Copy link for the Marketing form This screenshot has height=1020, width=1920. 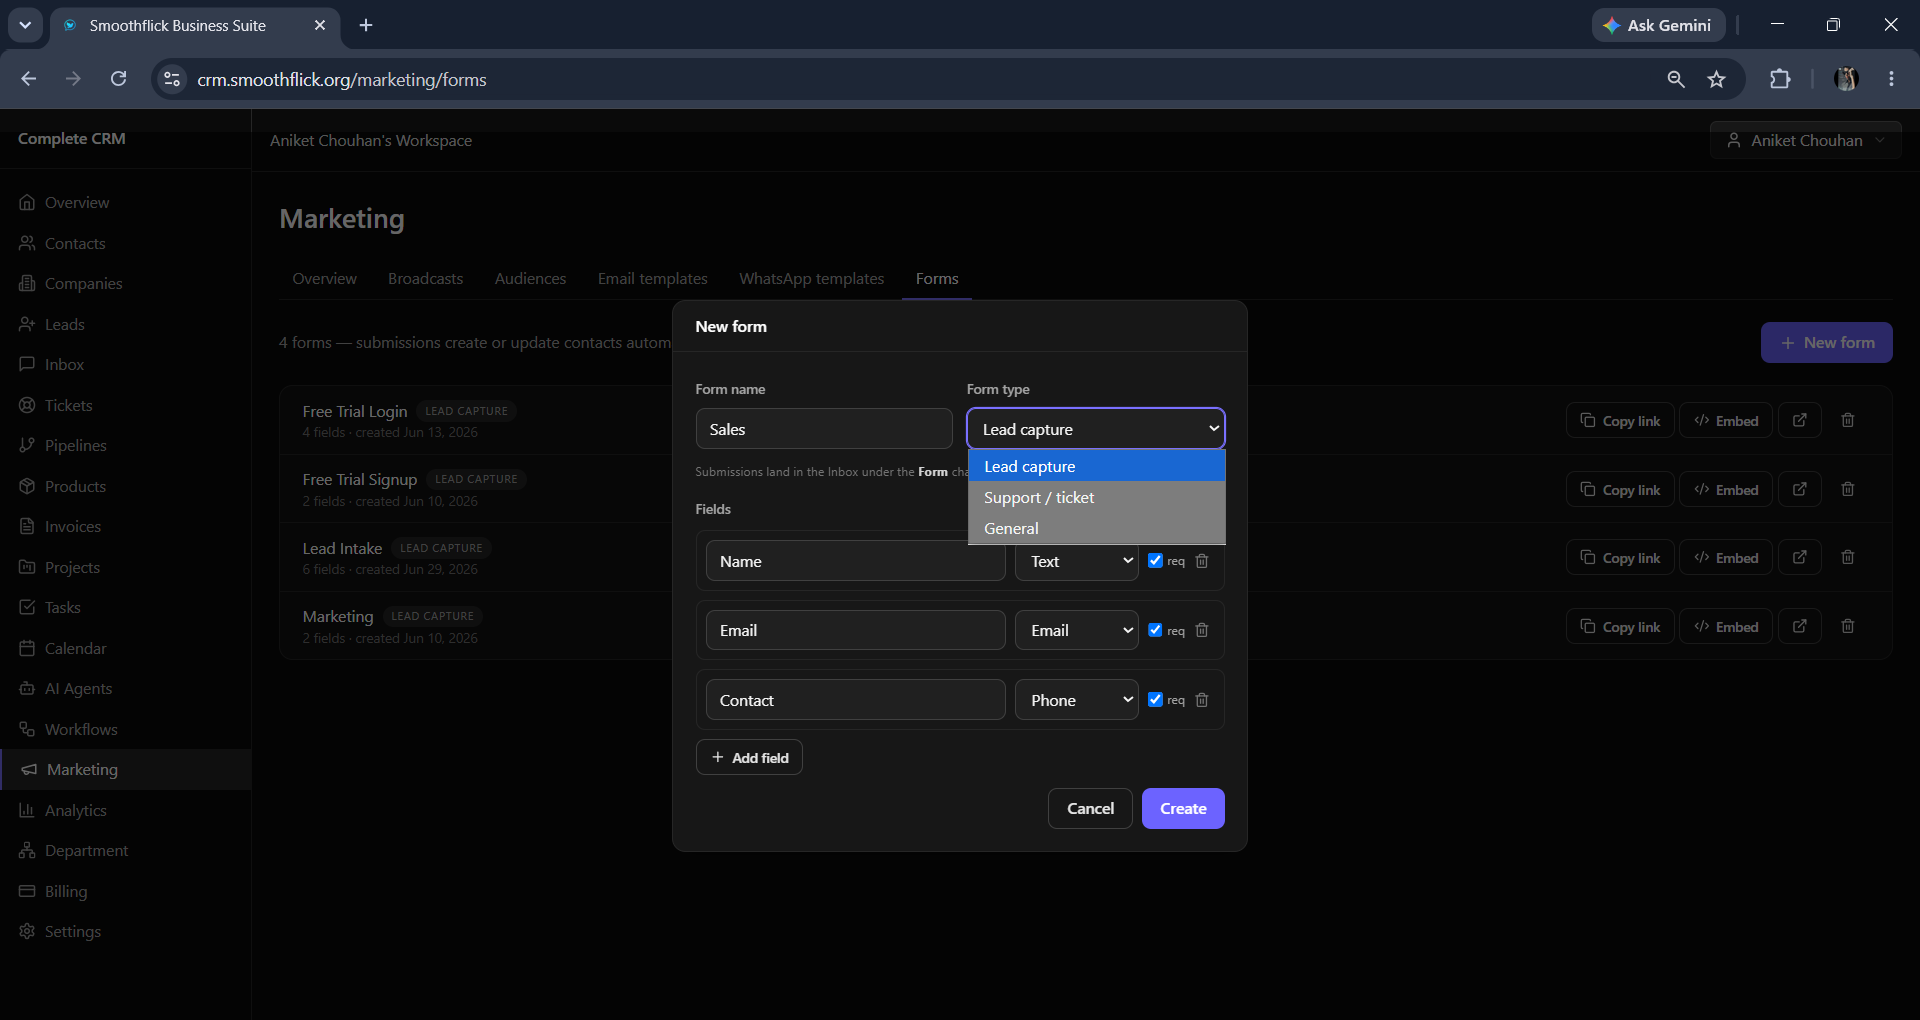tap(1620, 626)
